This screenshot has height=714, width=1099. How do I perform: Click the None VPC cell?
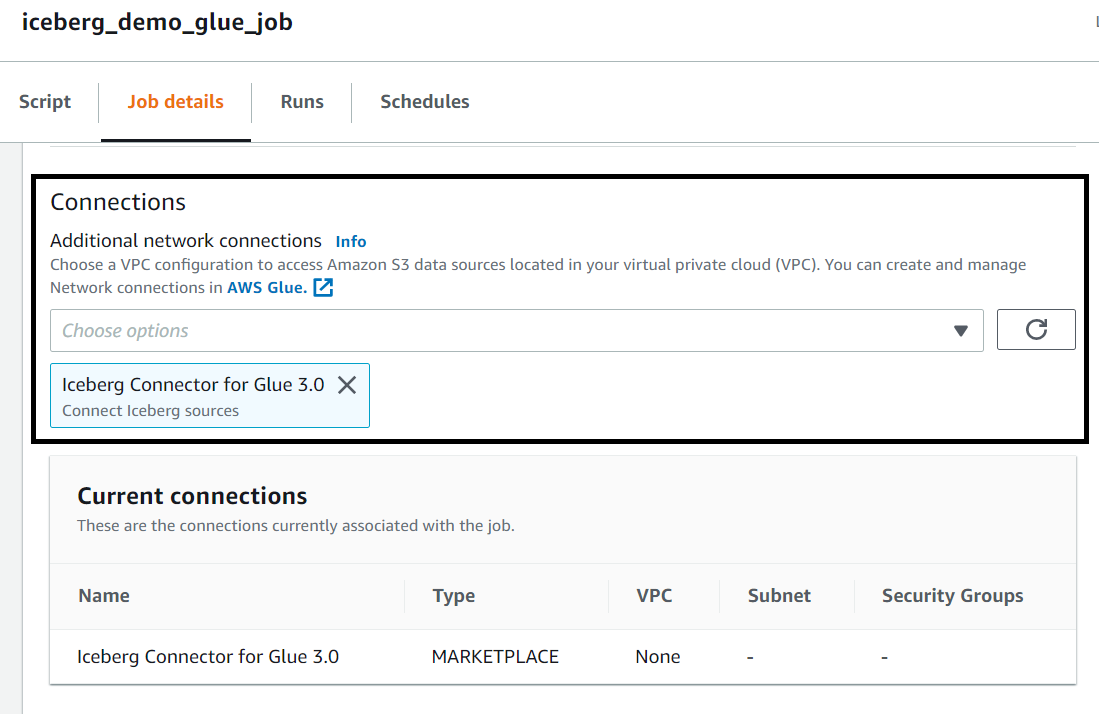click(657, 657)
